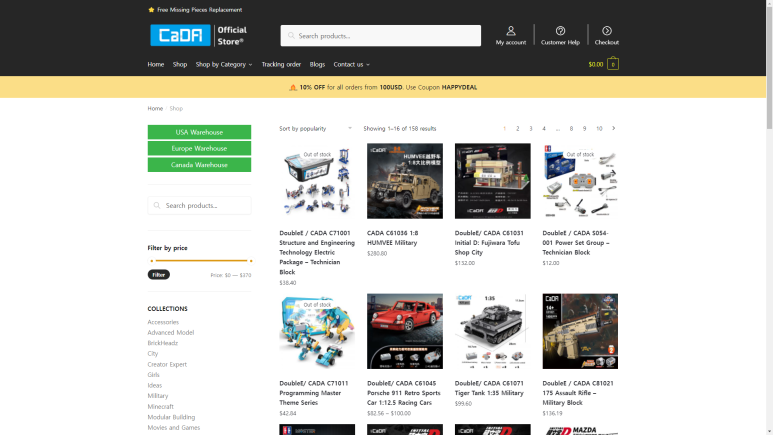The image size is (773, 435).
Task: Open Minecraft collection
Action: point(160,406)
